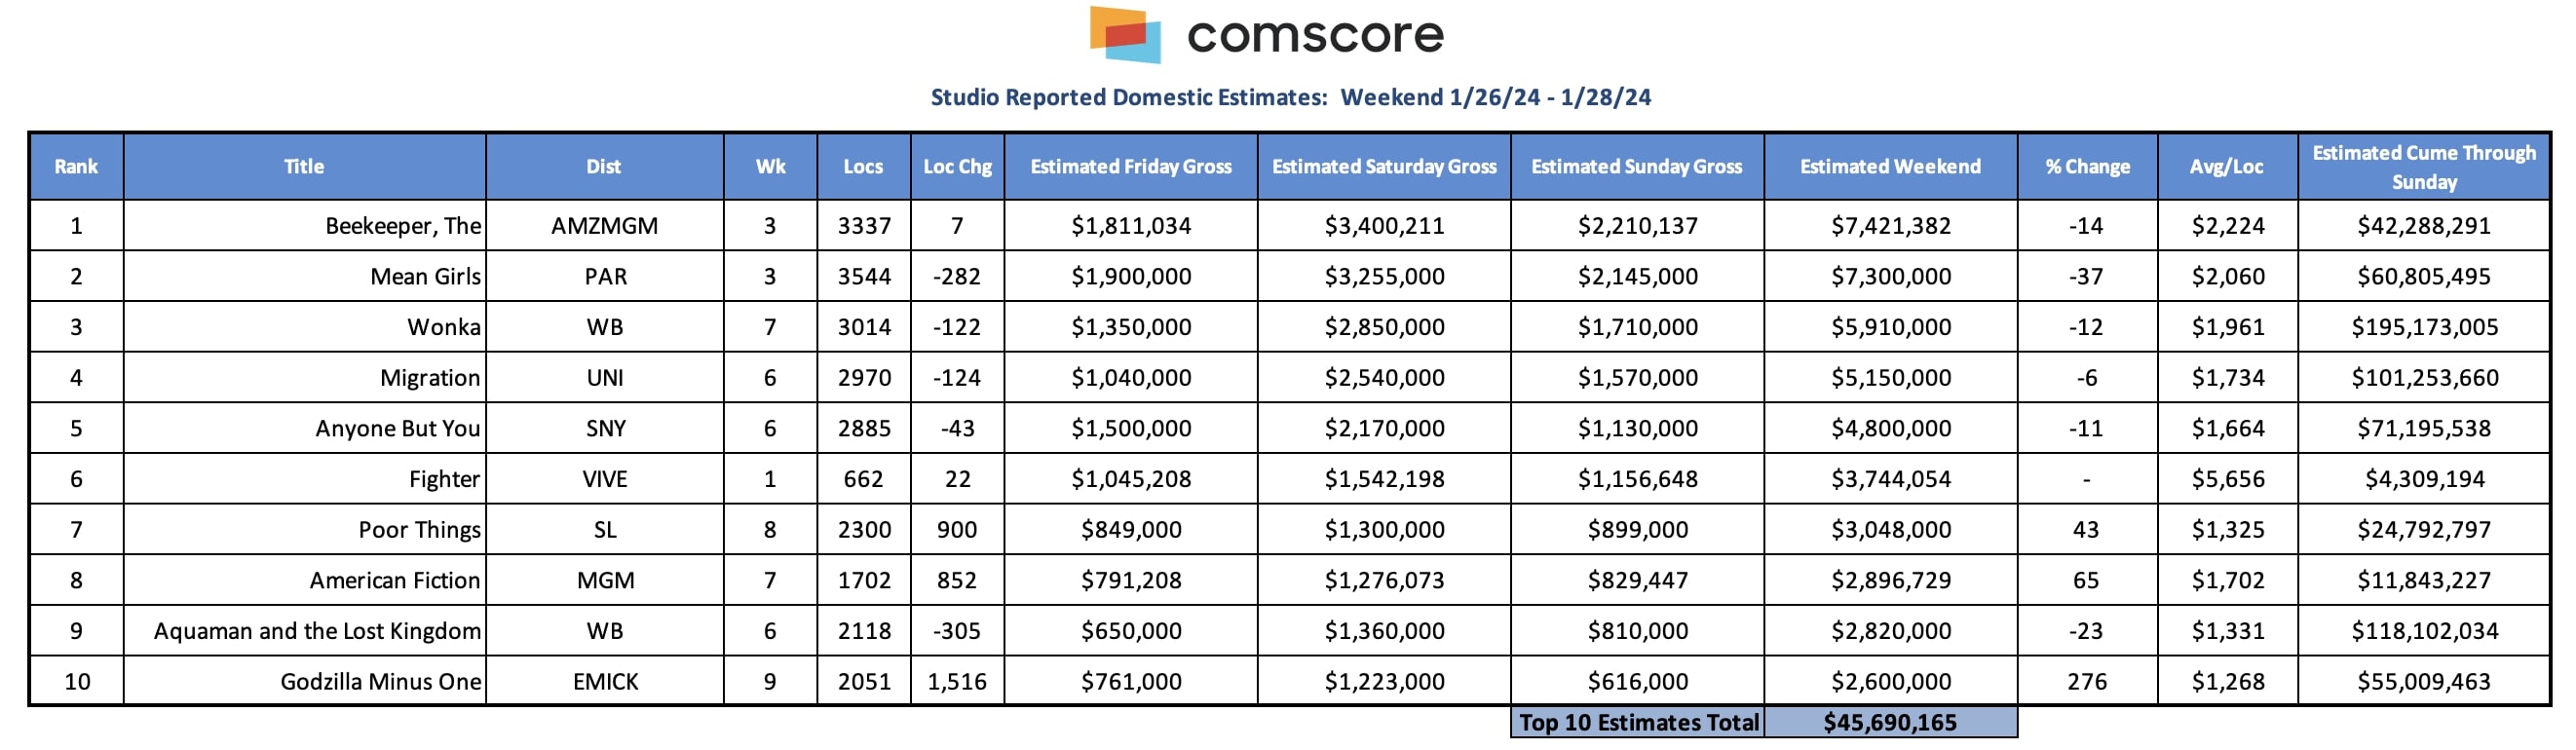The height and width of the screenshot is (750, 2576).
Task: Click Godzilla Minus One title cell
Action: point(304,681)
